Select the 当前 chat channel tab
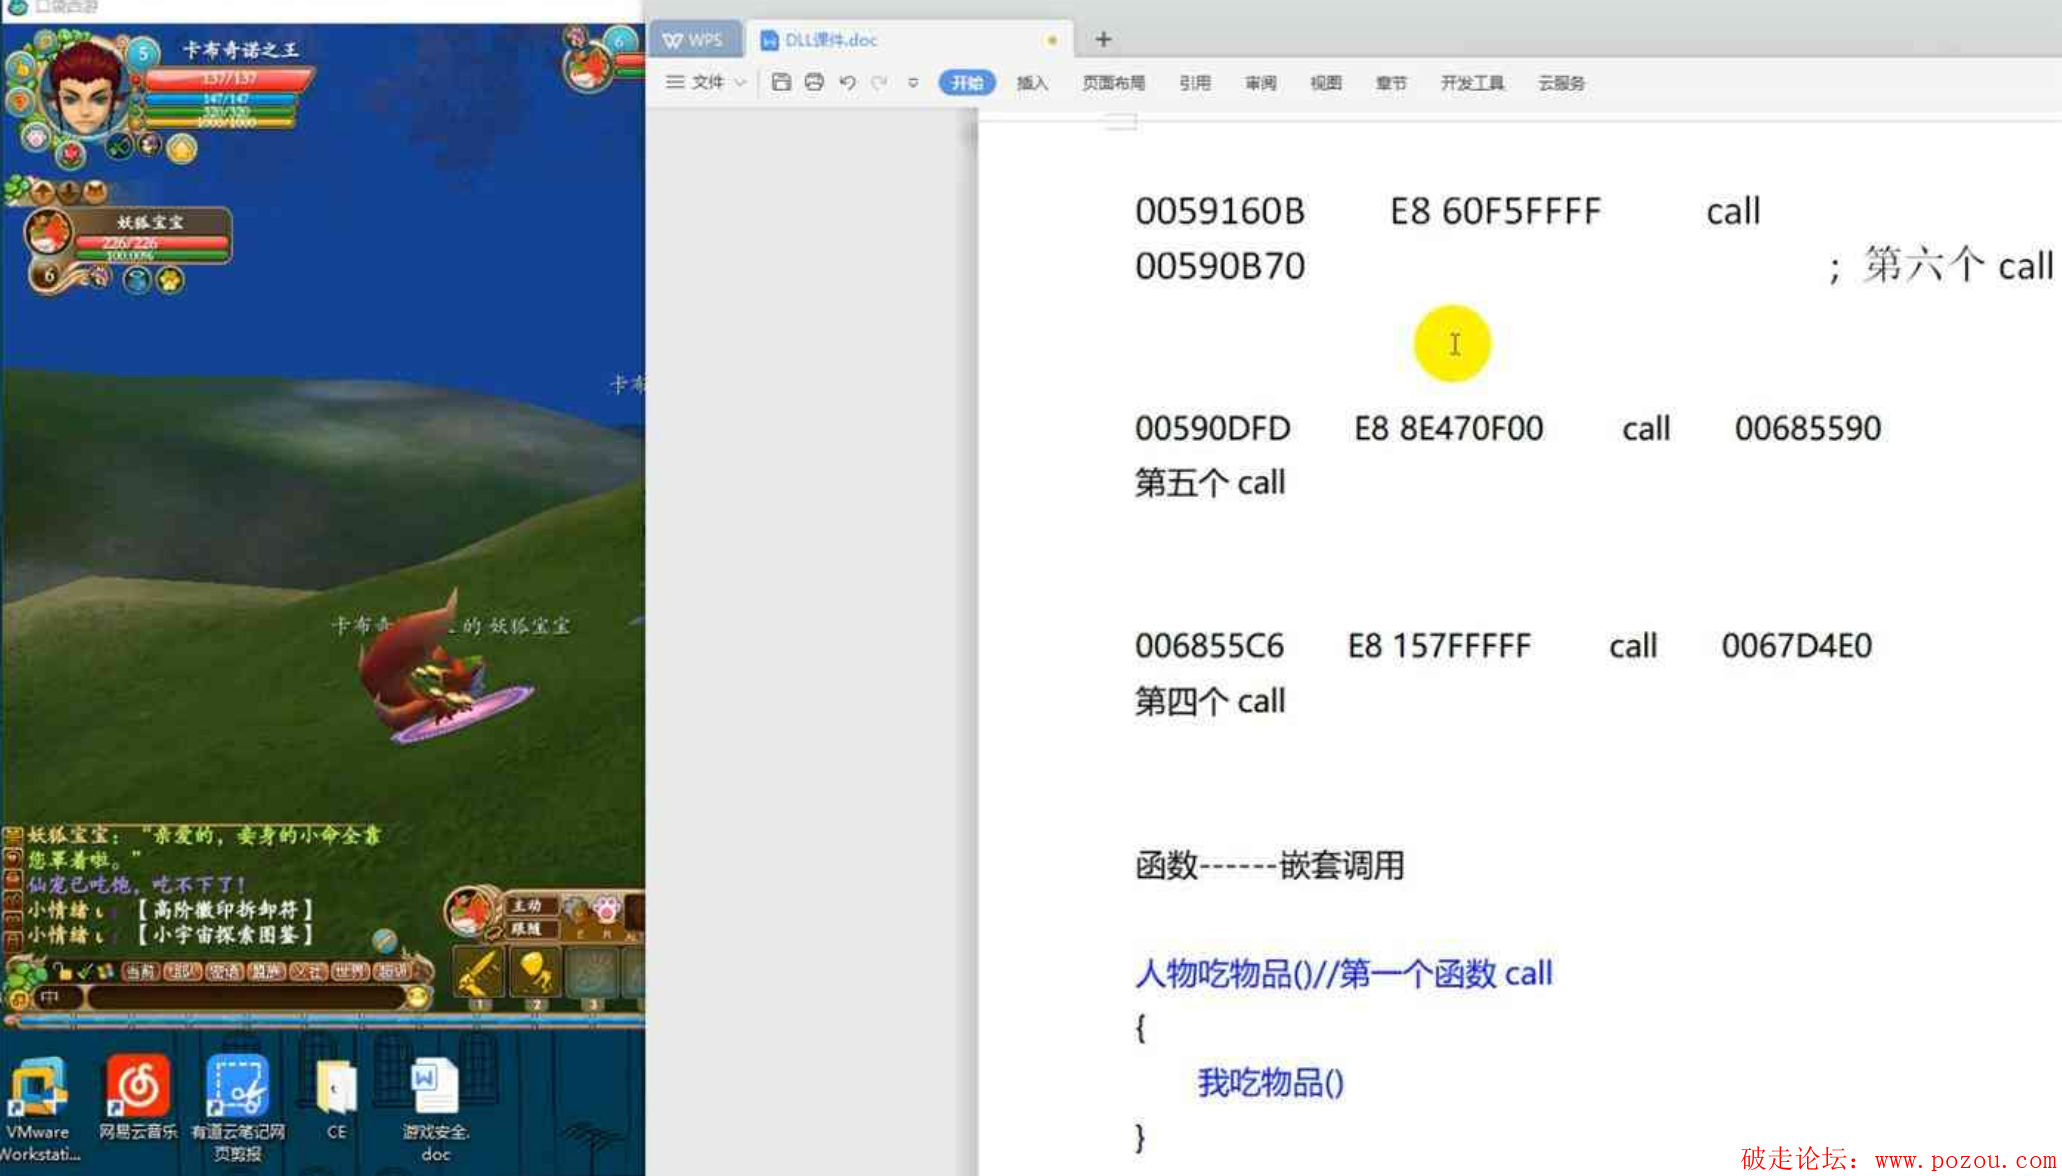The height and width of the screenshot is (1176, 2062). click(141, 971)
